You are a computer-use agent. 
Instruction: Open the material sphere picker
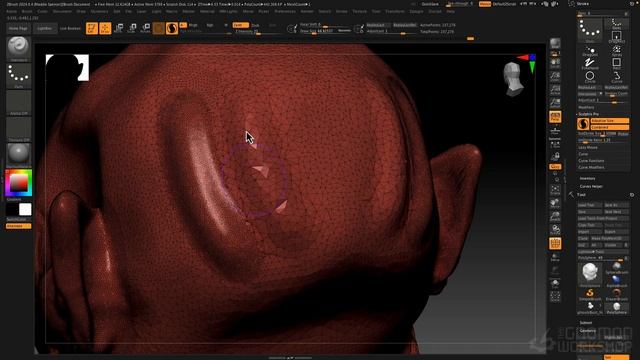pyautogui.click(x=18, y=155)
